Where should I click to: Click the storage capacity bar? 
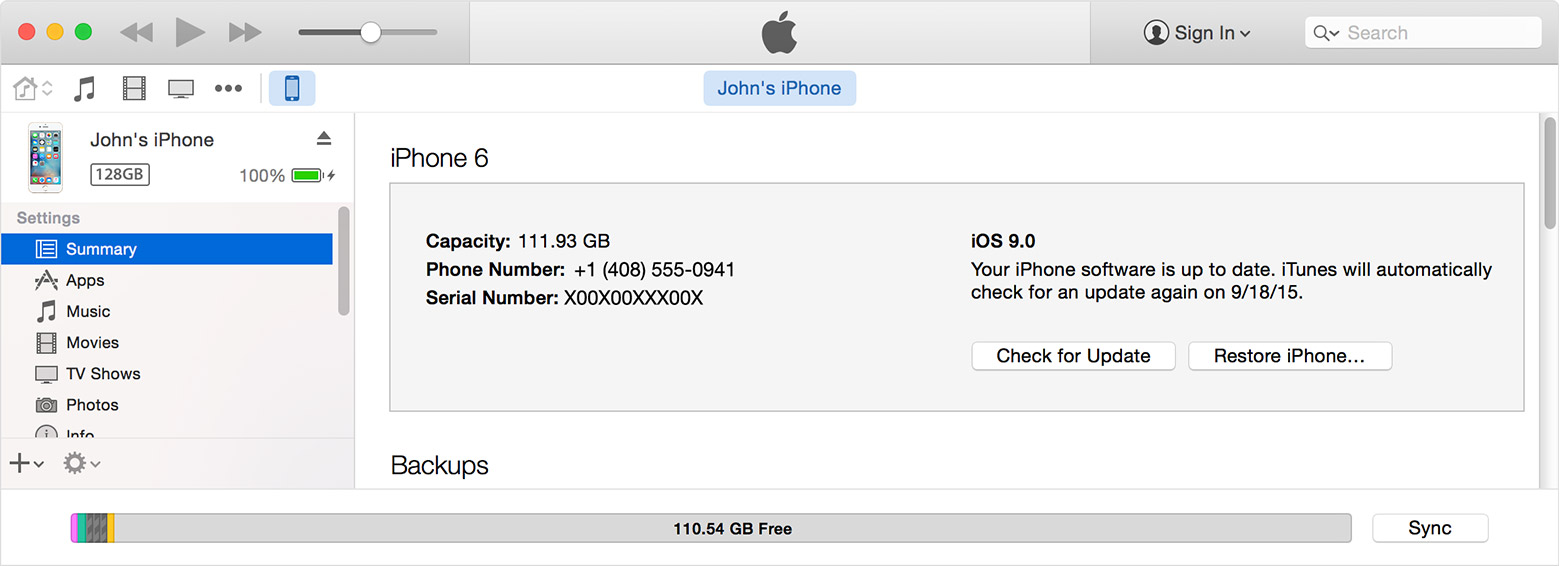tap(711, 528)
